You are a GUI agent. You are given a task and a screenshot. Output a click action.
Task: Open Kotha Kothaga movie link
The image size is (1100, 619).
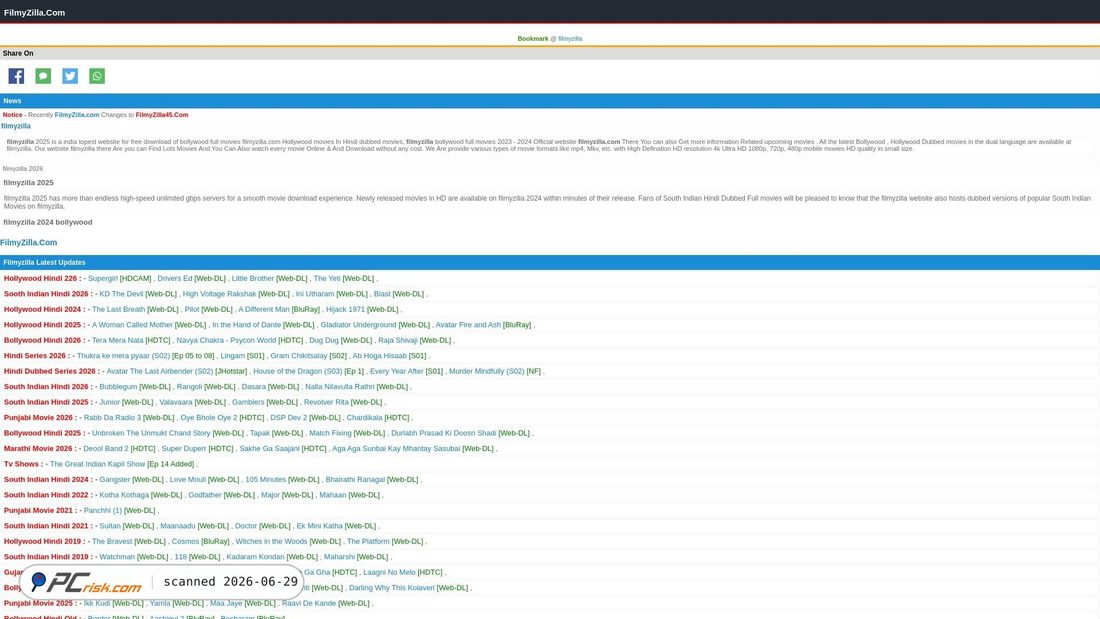click(x=124, y=495)
